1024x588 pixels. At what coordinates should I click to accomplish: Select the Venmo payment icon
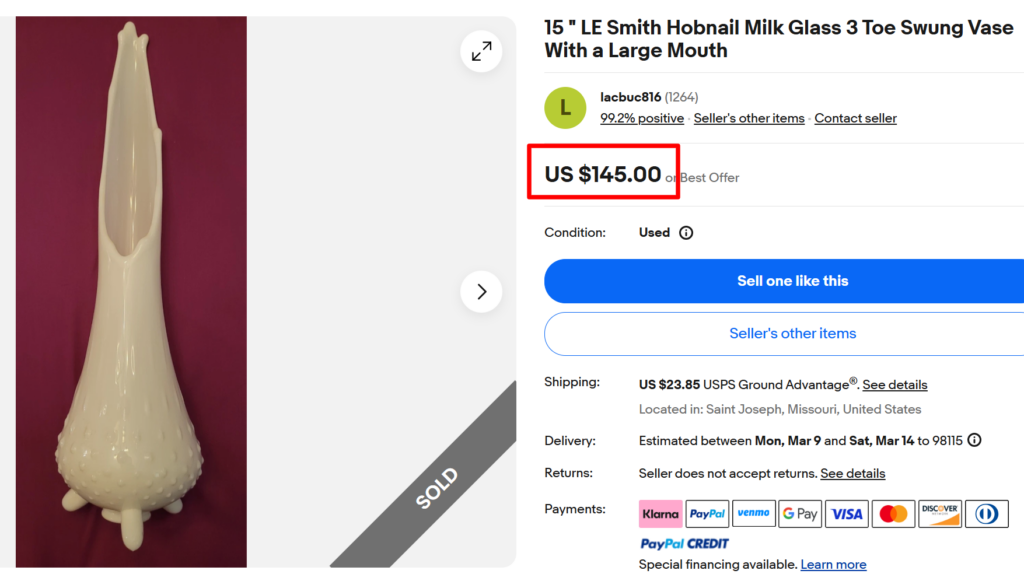(754, 513)
